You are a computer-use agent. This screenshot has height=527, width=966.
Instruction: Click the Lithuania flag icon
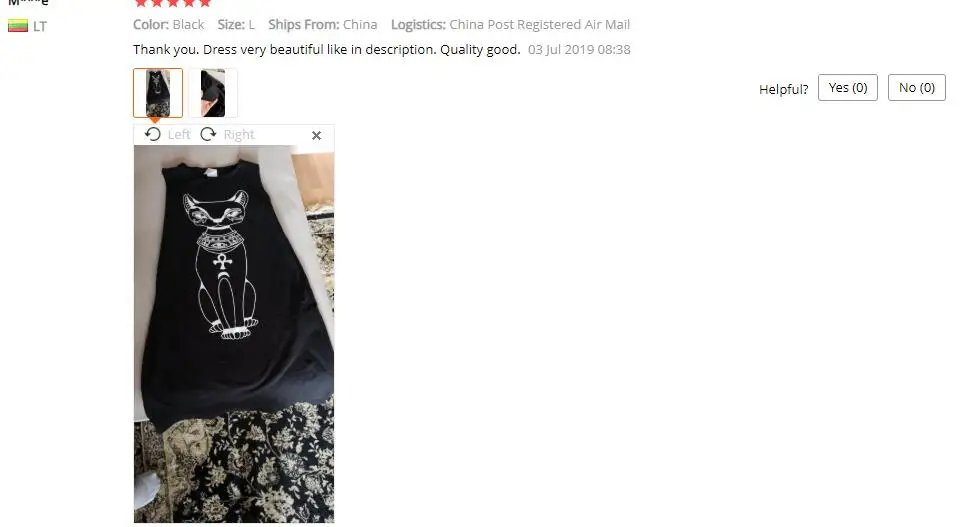click(x=18, y=25)
